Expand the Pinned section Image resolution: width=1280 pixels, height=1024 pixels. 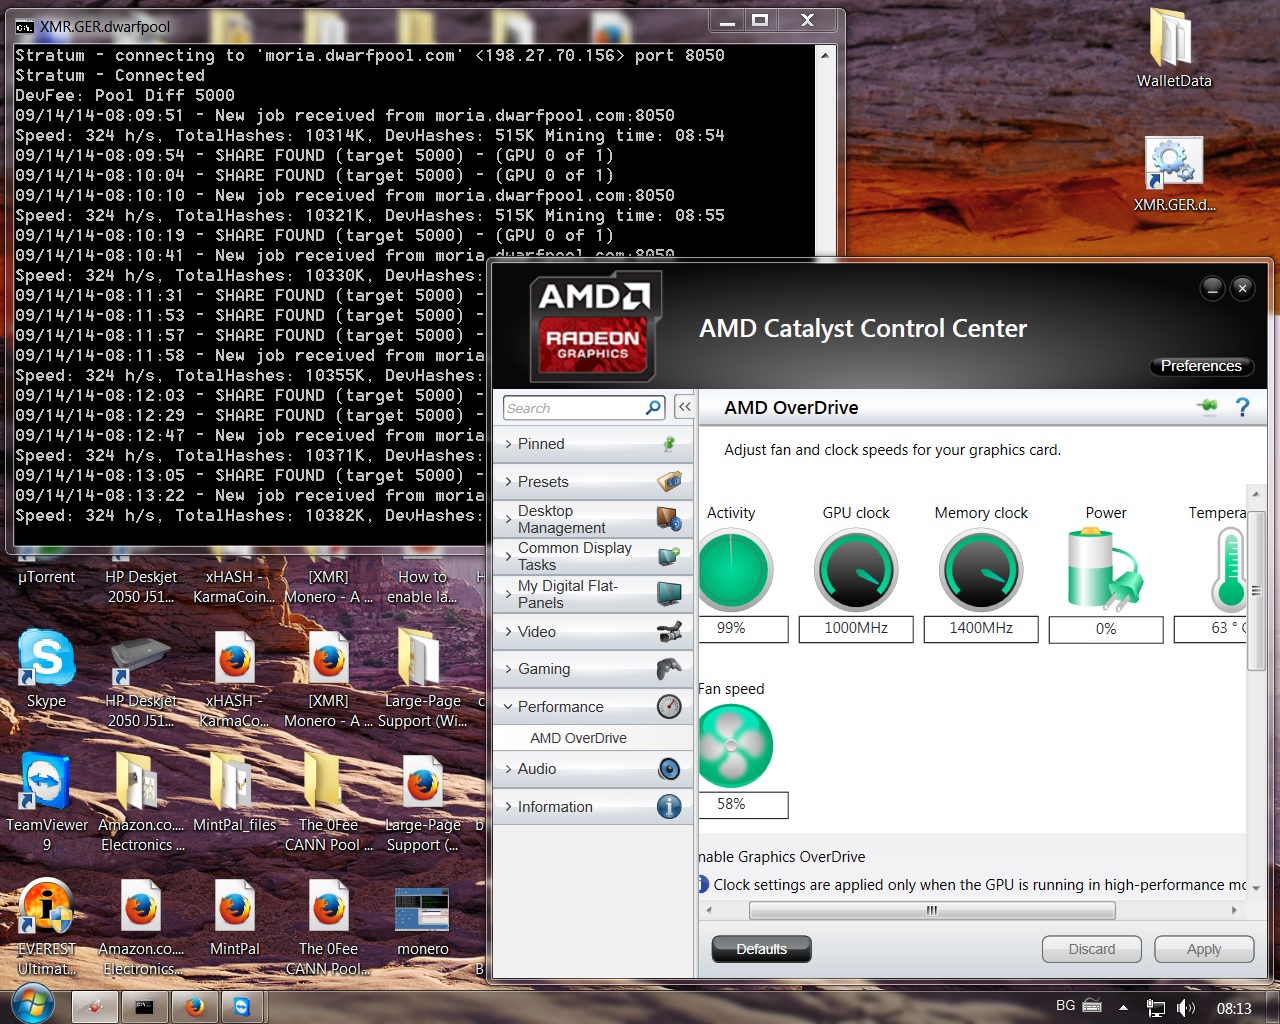click(x=593, y=444)
